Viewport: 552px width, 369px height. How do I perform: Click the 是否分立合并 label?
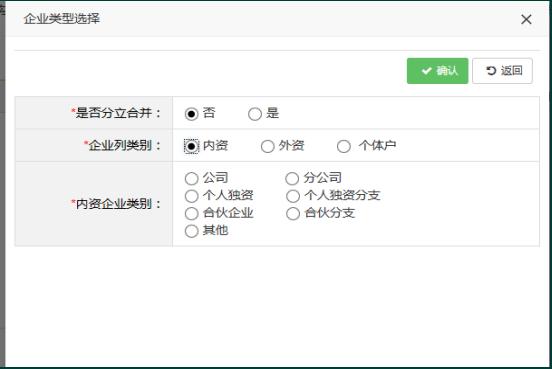116,113
